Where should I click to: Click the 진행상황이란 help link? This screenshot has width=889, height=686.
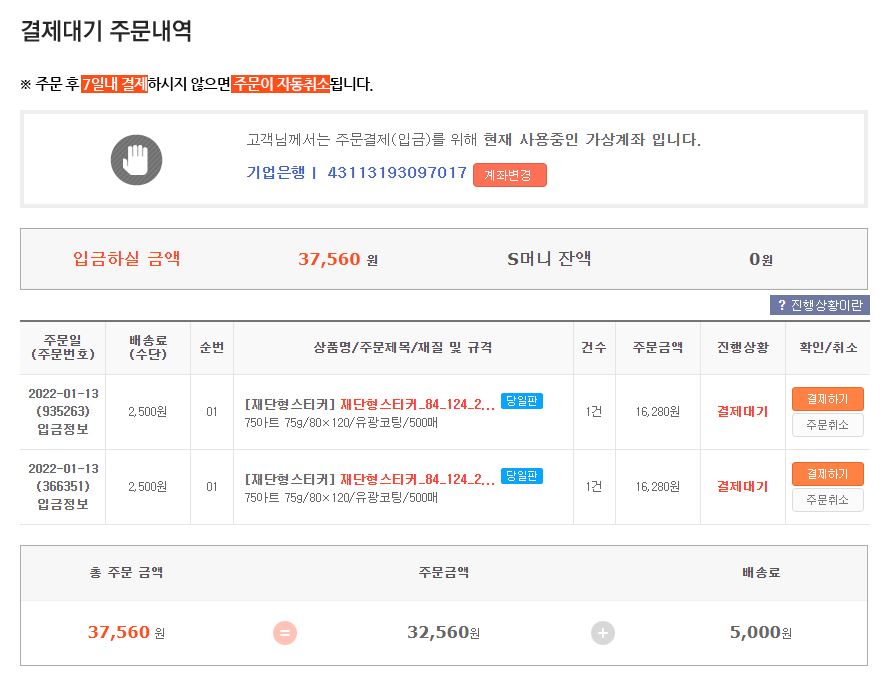click(x=825, y=305)
